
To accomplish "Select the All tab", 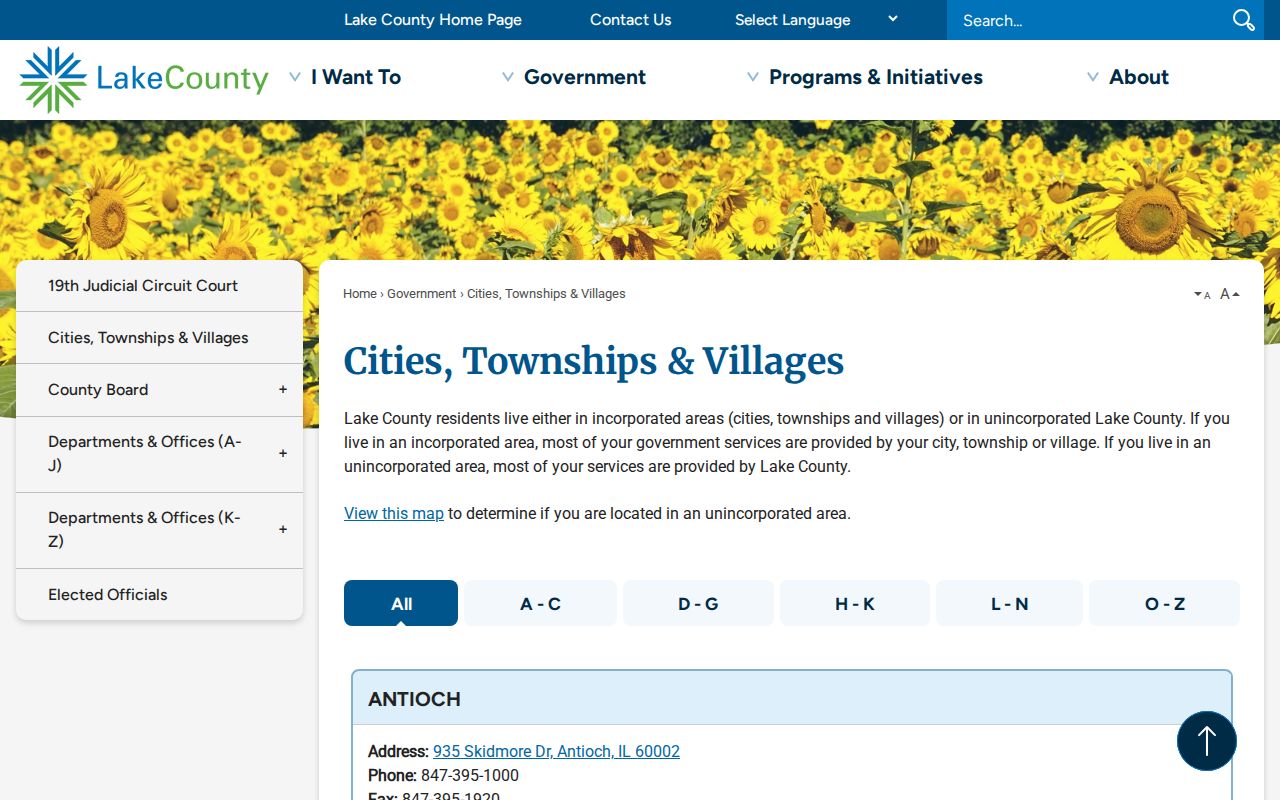I will coord(401,603).
